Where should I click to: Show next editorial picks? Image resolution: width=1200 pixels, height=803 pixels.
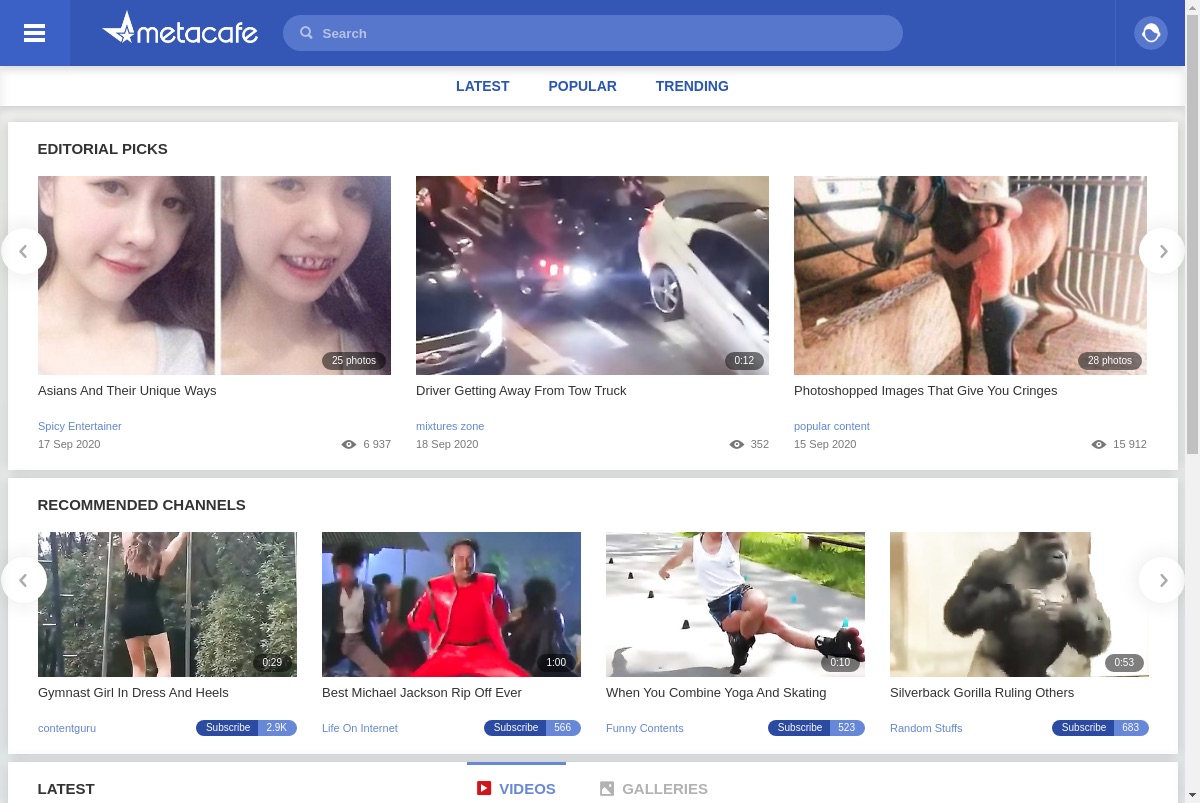pyautogui.click(x=1162, y=251)
